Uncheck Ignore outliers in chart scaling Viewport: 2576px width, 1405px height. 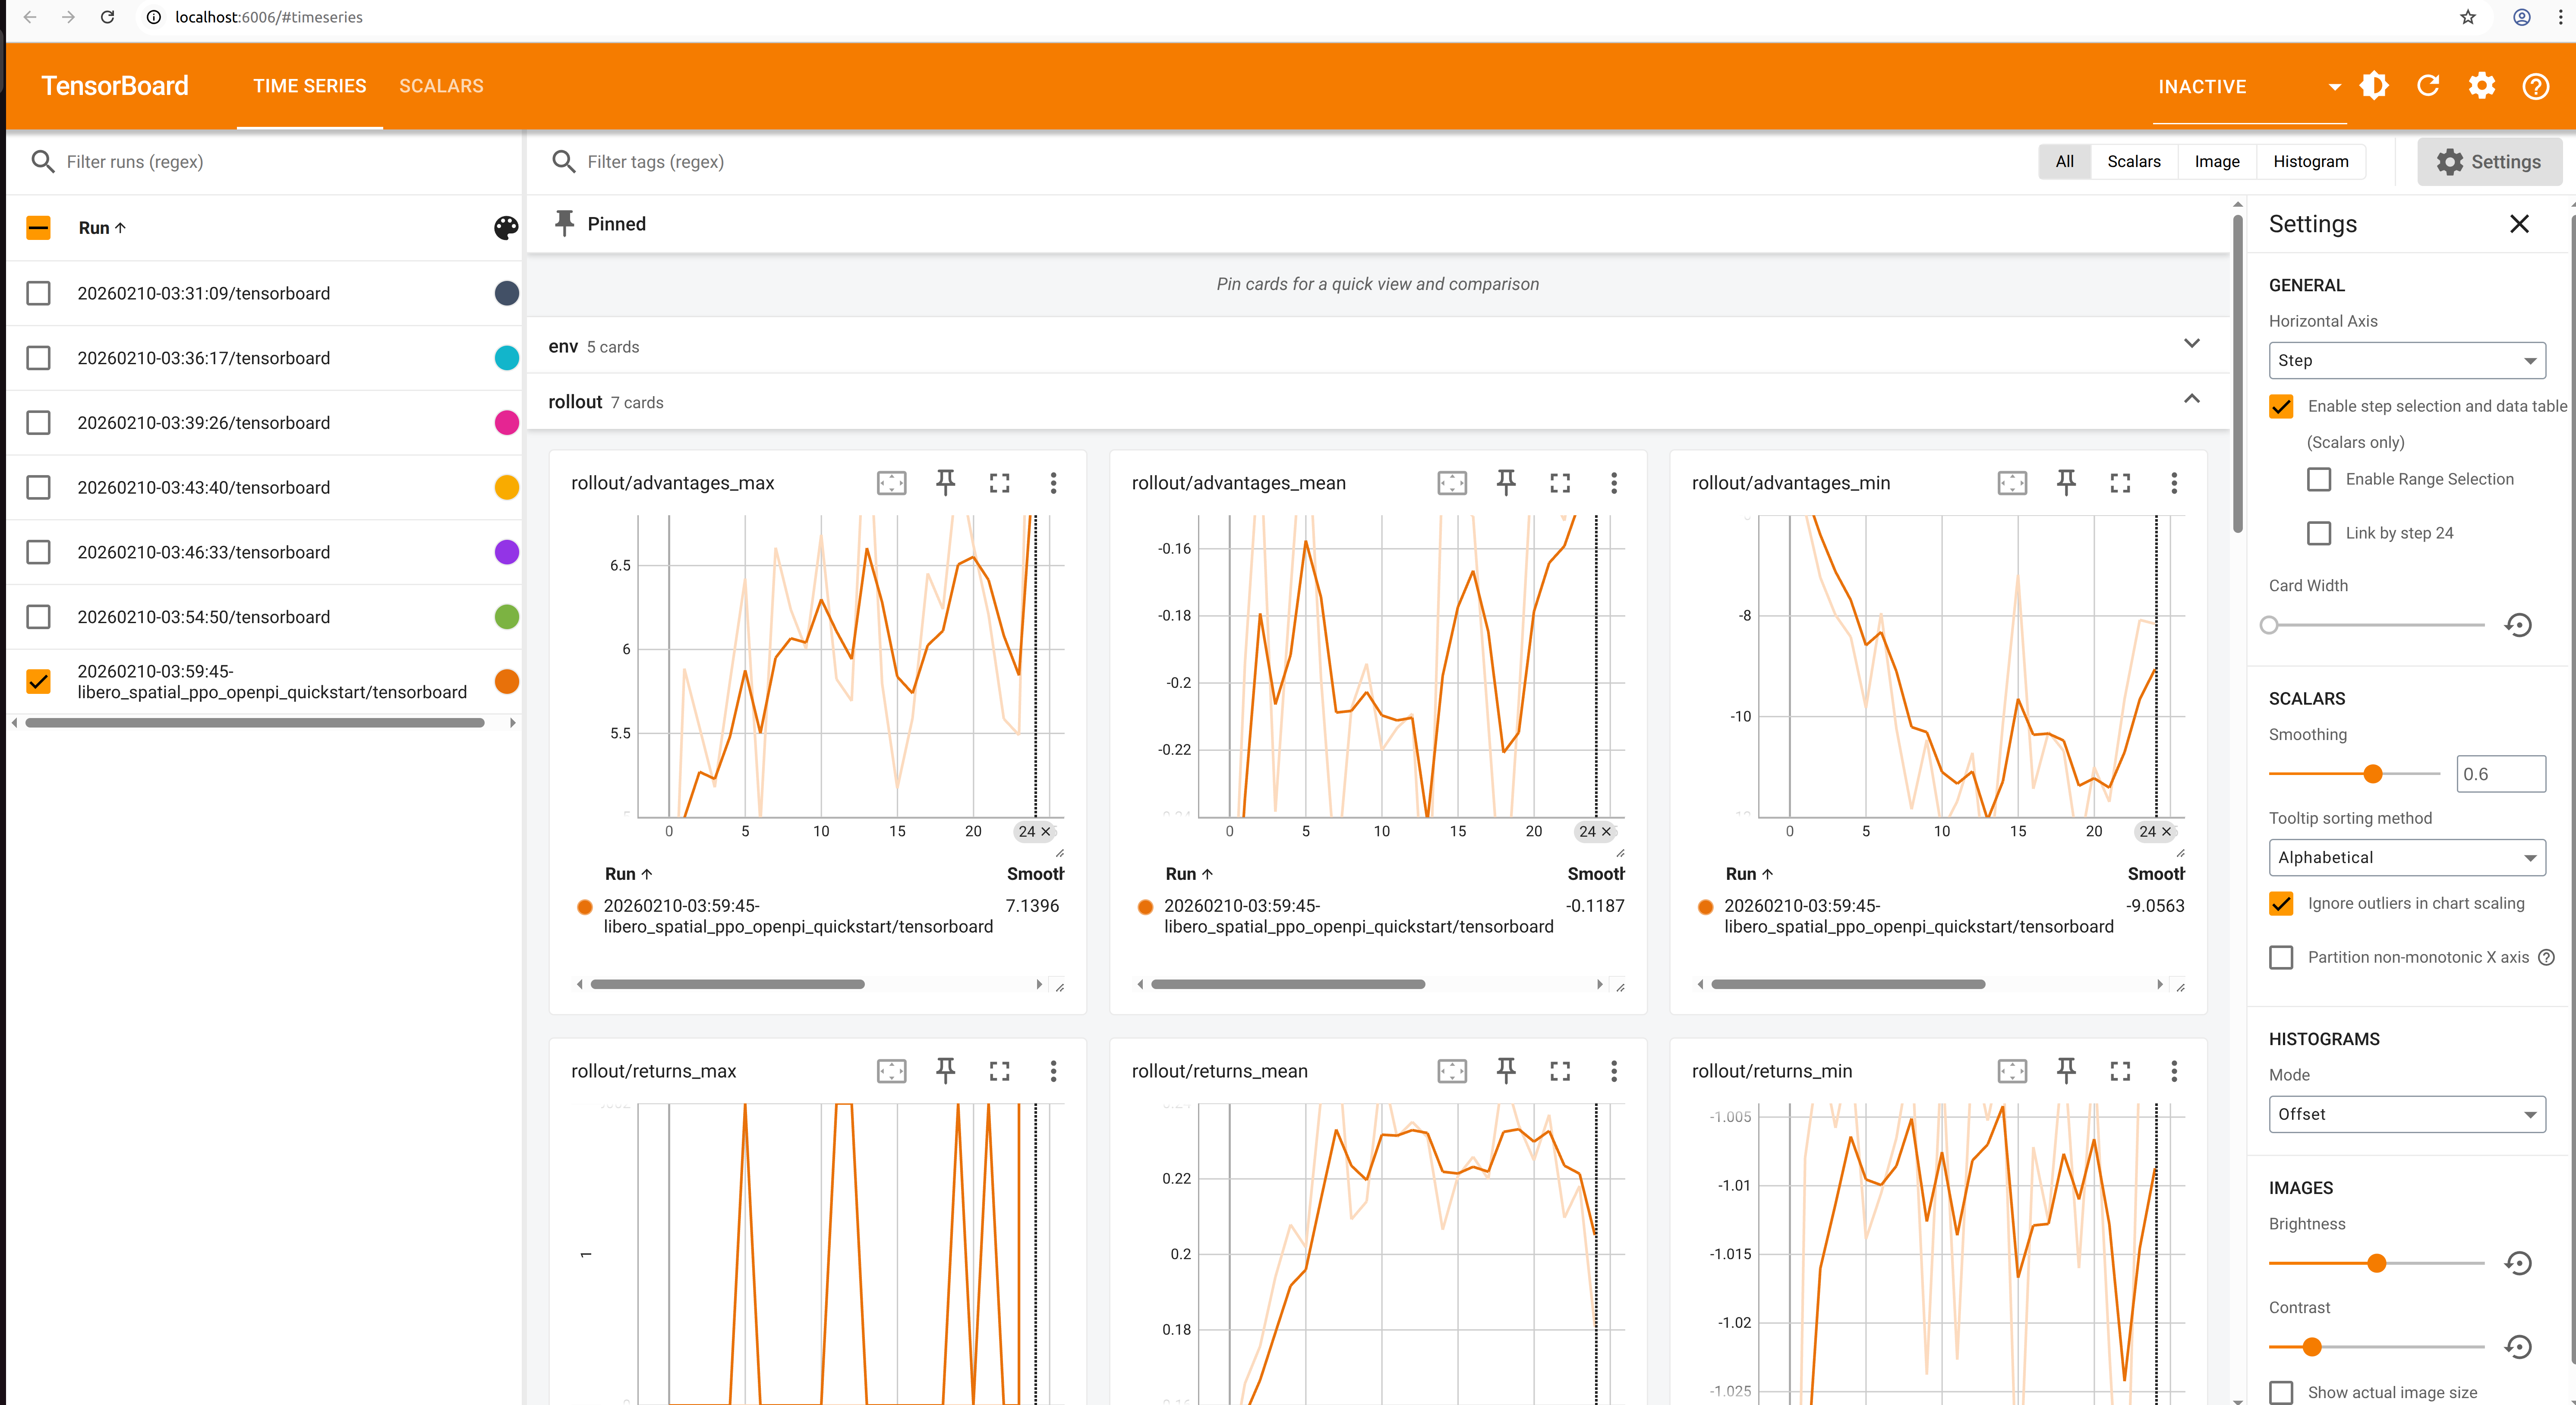(2281, 903)
